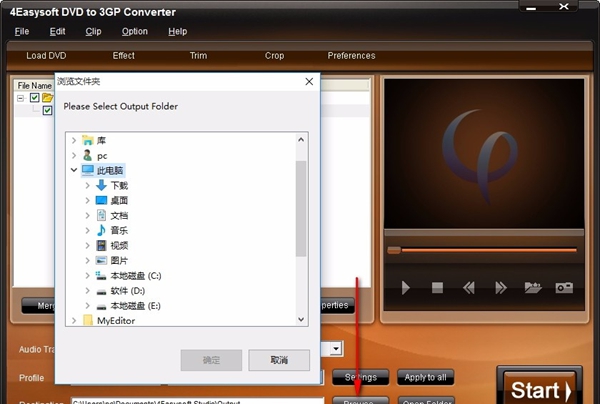Open the audio track dropdown arrow

click(x=336, y=349)
